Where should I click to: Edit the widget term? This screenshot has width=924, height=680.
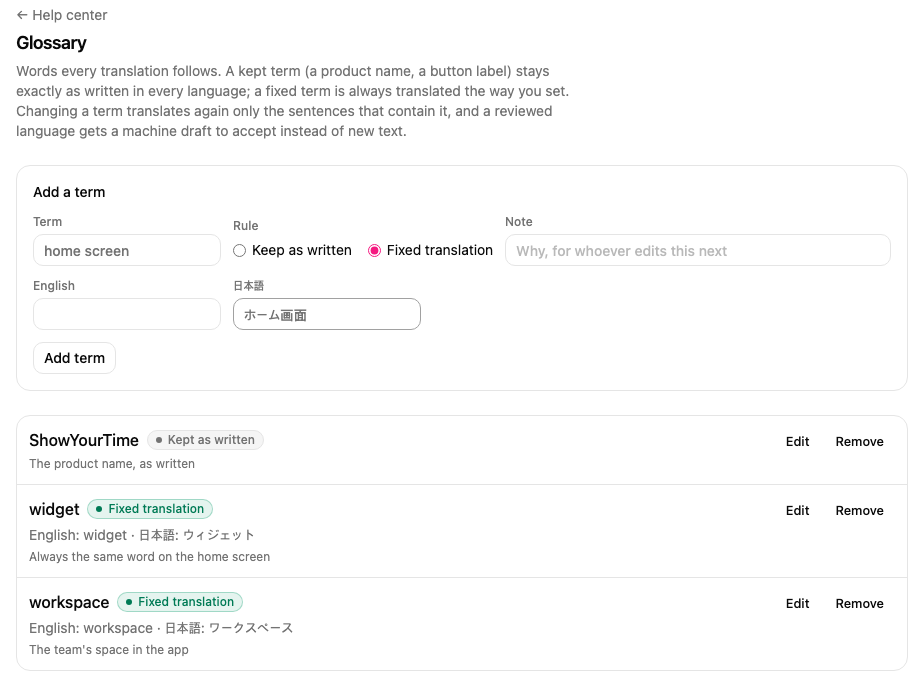coord(797,510)
